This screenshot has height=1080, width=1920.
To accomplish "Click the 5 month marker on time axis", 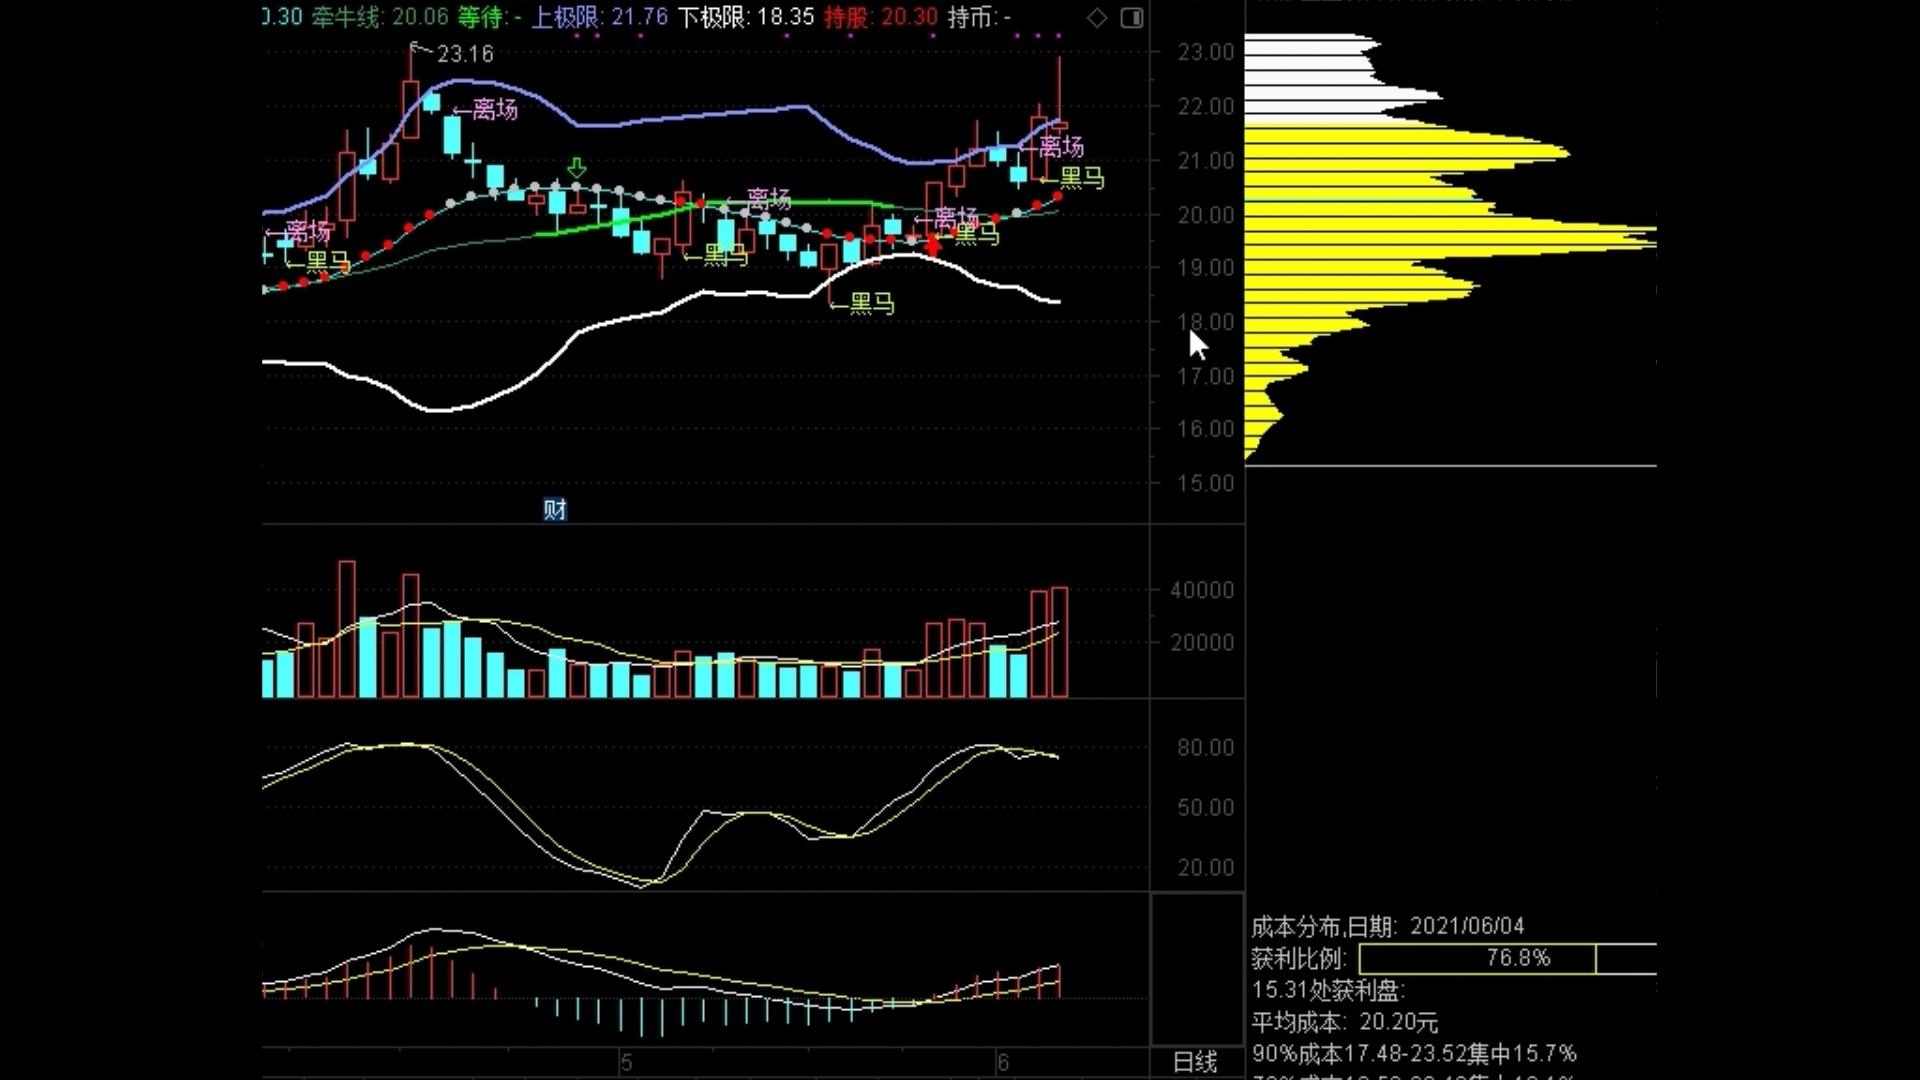I will (x=626, y=1062).
